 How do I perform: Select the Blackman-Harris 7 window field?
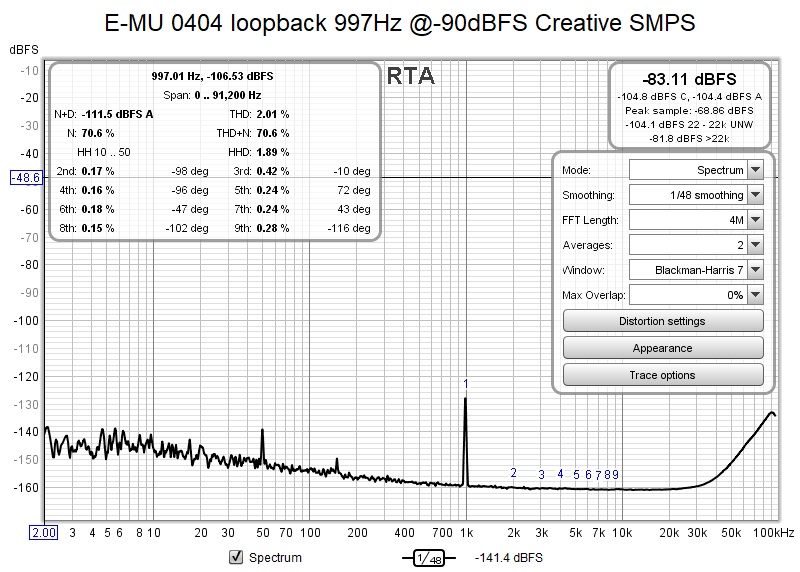[689, 269]
